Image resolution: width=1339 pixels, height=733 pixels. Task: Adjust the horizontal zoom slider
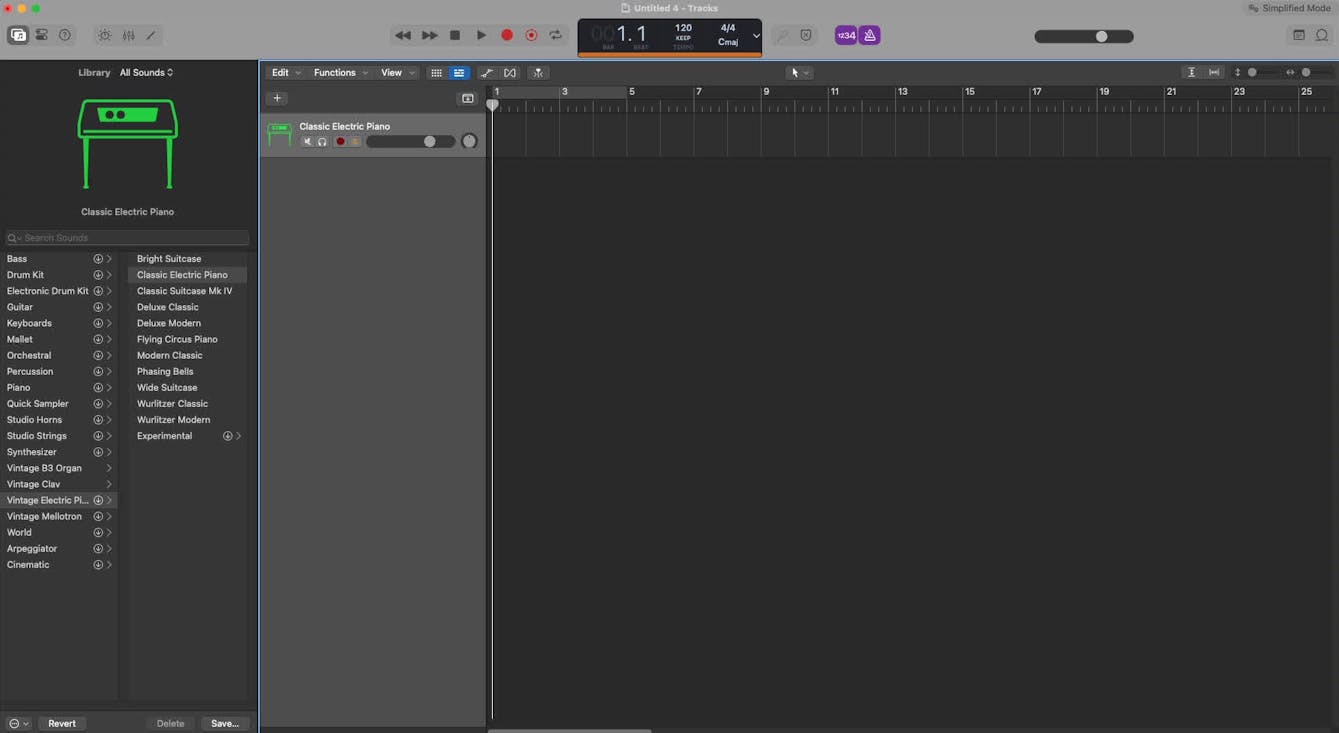pyautogui.click(x=1310, y=73)
